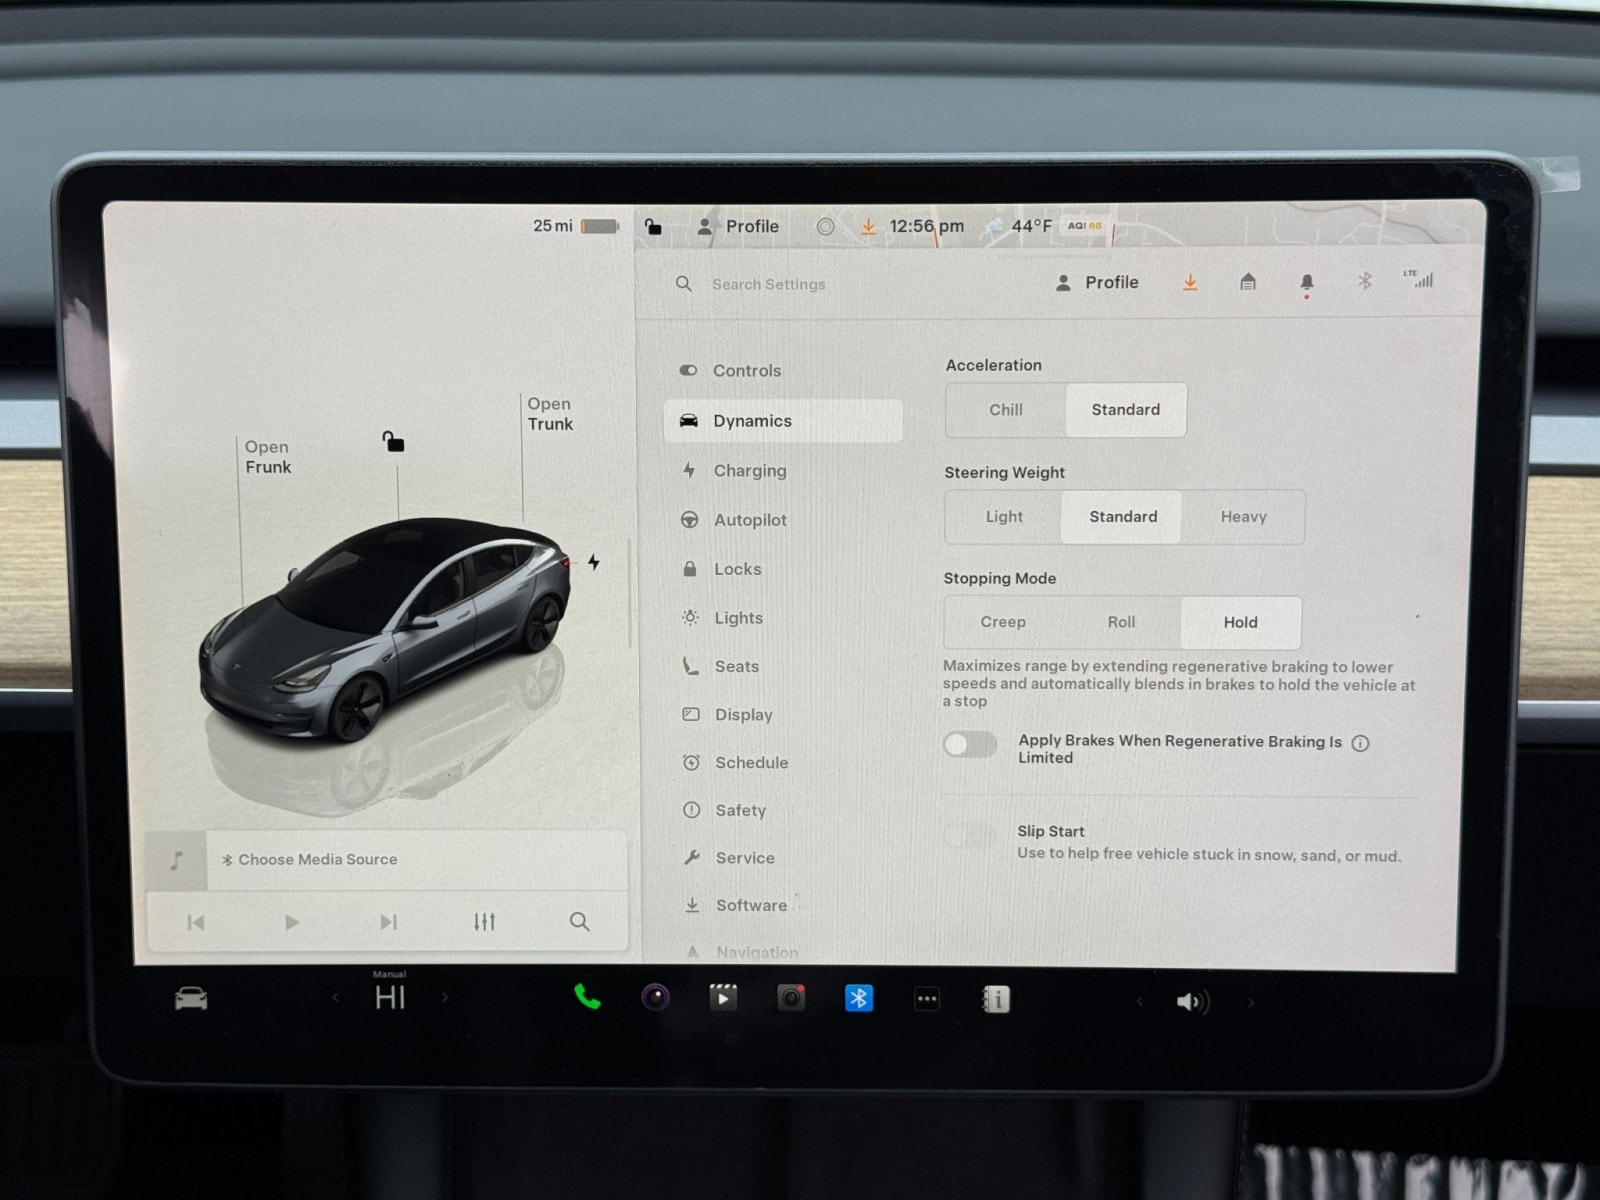This screenshot has height=1200, width=1600.
Task: Open the Theater clapperboard app
Action: [x=723, y=998]
